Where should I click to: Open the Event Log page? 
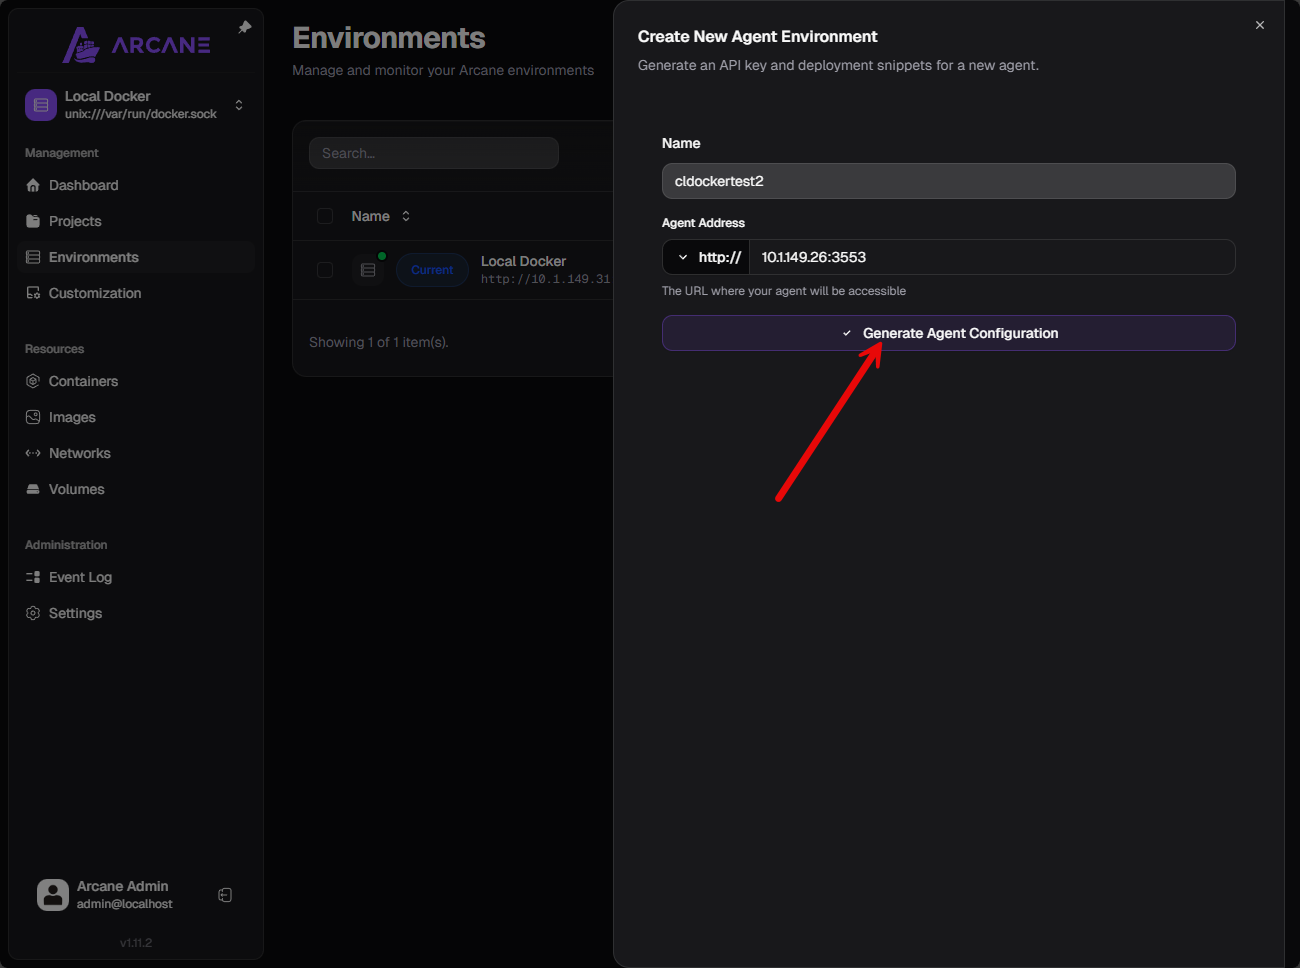80,577
